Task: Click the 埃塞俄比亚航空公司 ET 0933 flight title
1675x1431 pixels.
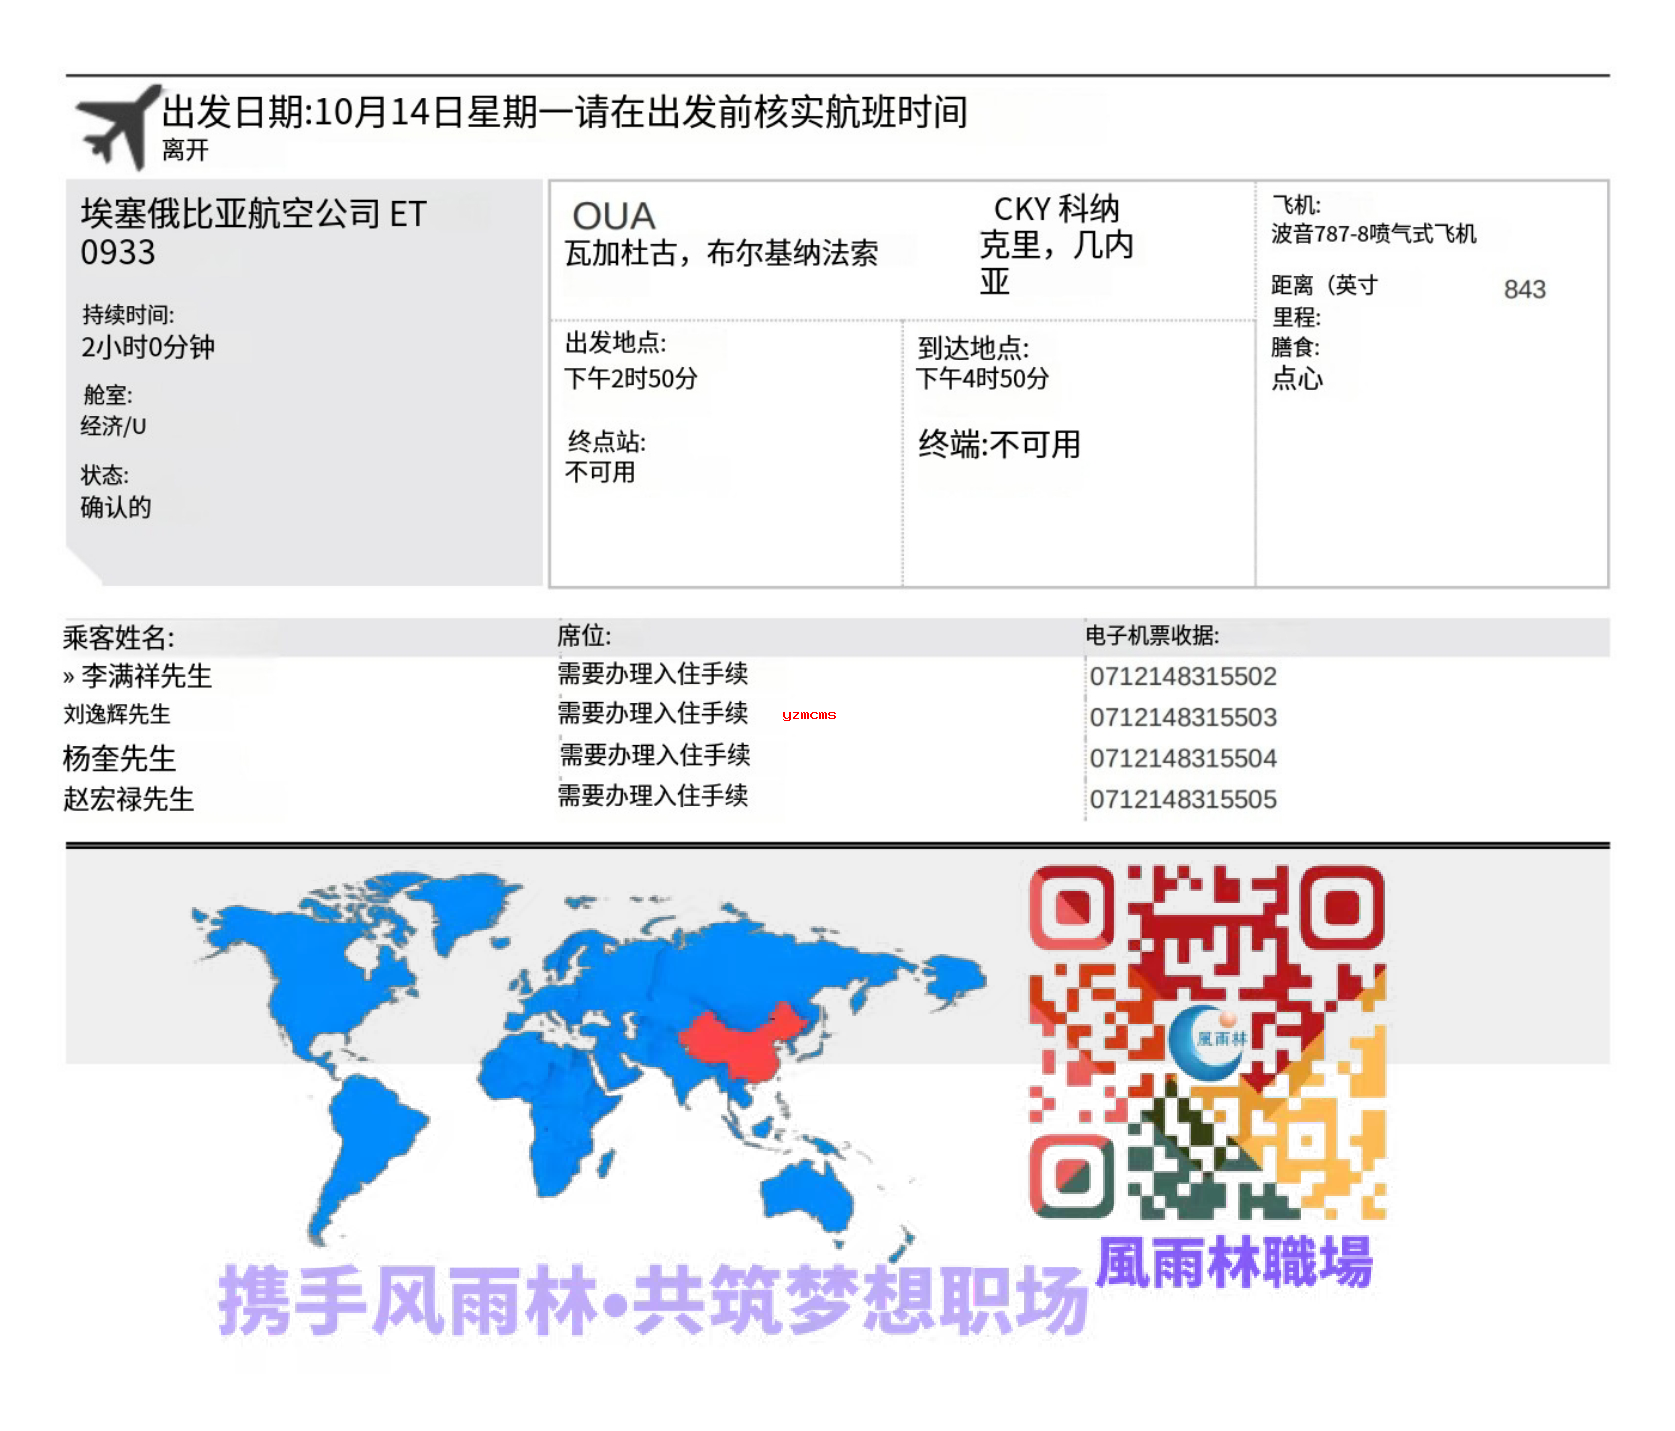Action: coord(253,232)
